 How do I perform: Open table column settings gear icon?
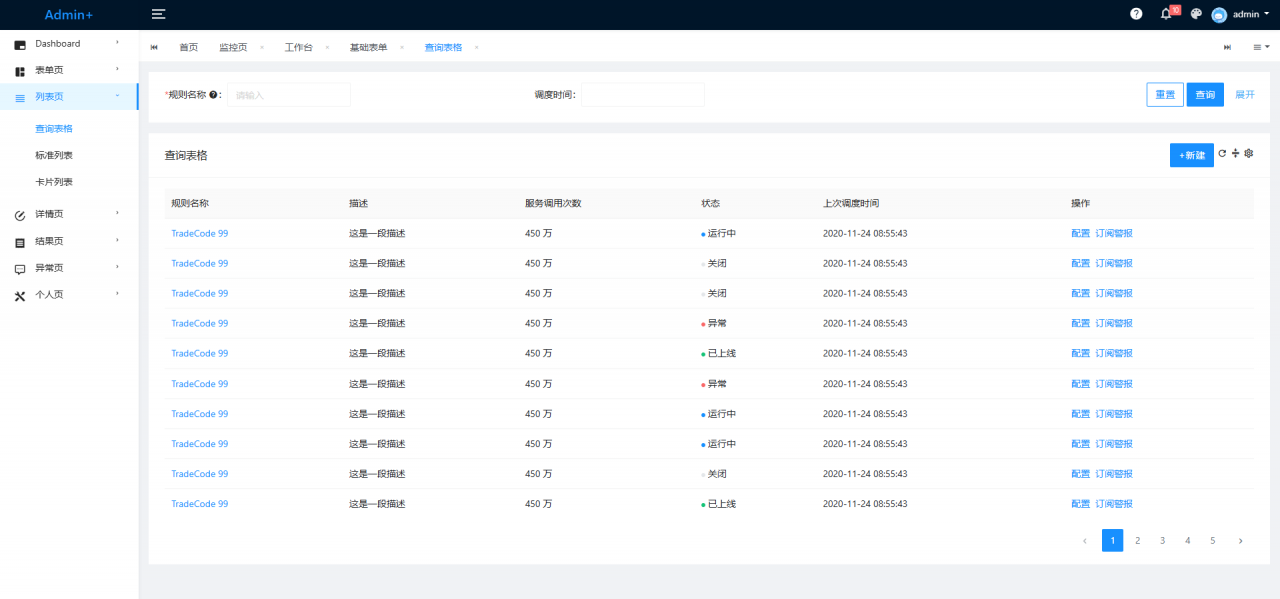[x=1248, y=153]
